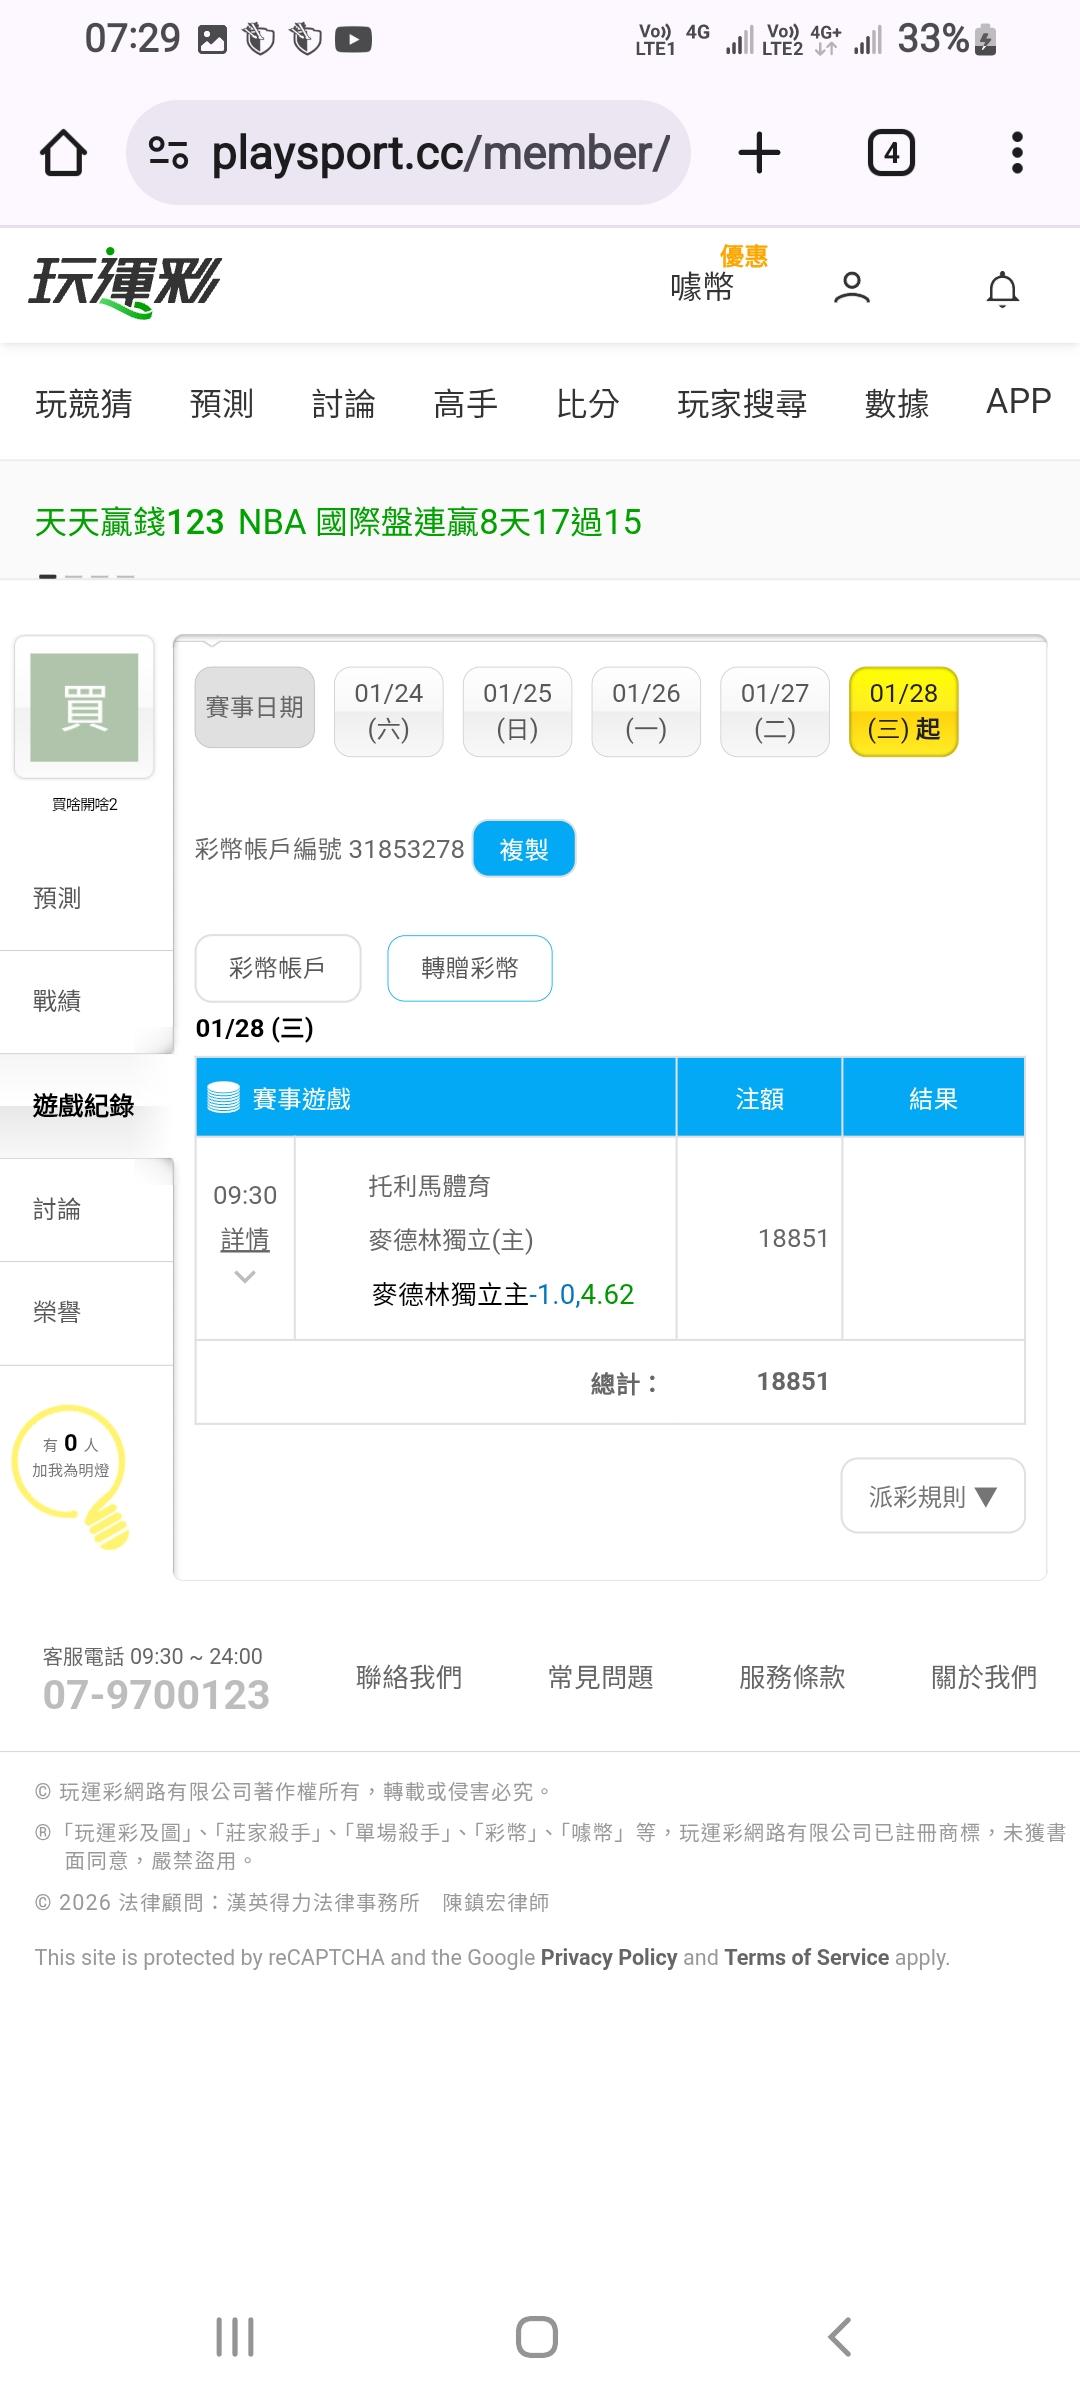The height and width of the screenshot is (2400, 1080).
Task: Click the 轉贈彩幣 button
Action: (x=469, y=968)
